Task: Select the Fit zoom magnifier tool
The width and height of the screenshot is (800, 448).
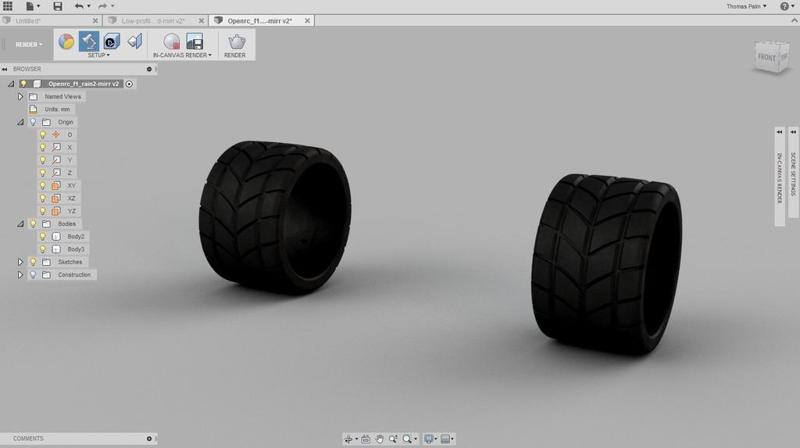Action: pyautogui.click(x=407, y=439)
